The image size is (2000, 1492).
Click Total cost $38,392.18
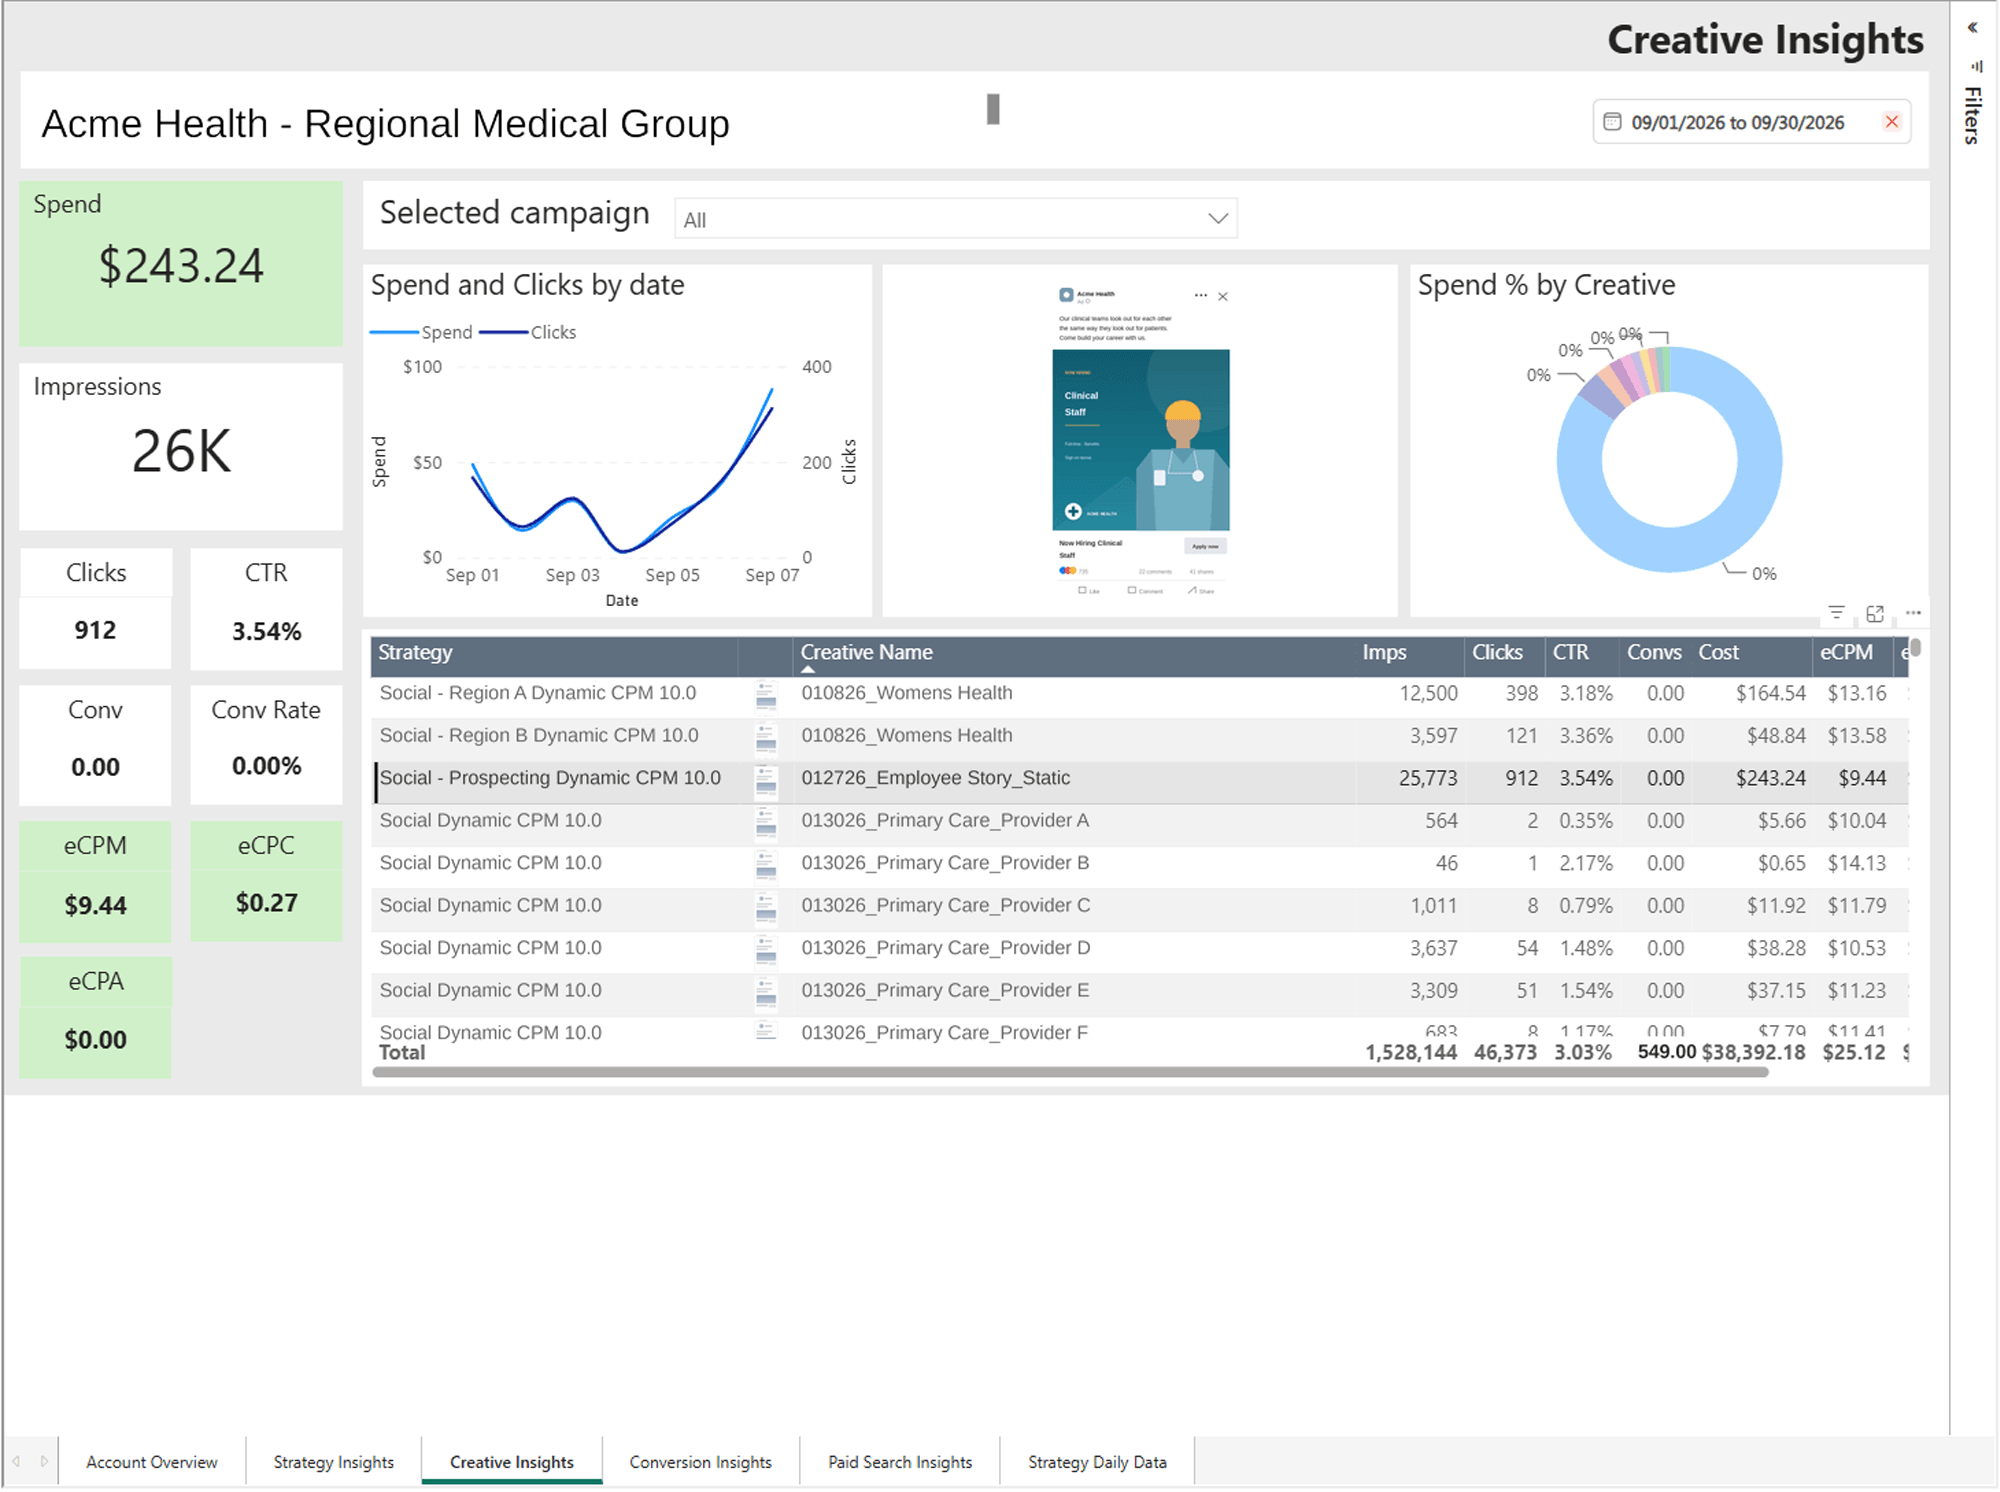click(x=1753, y=1053)
